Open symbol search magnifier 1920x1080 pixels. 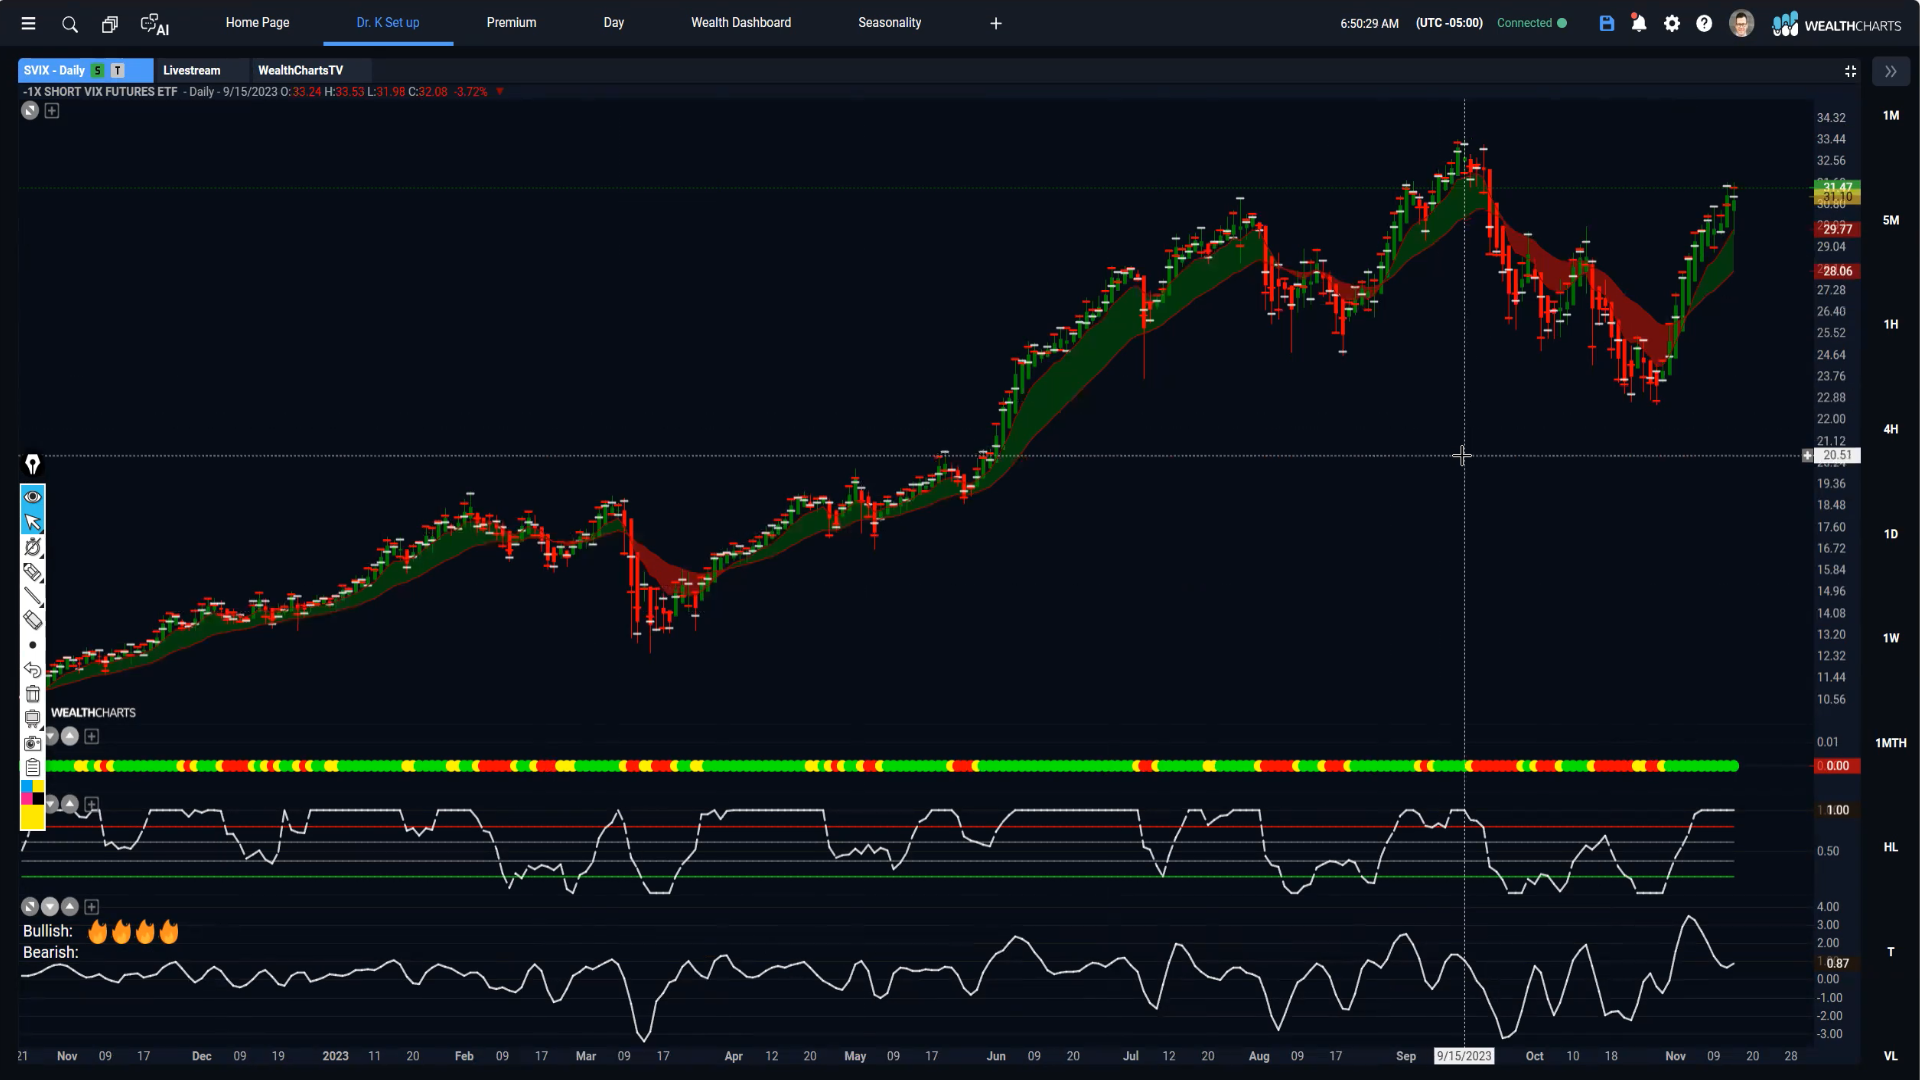click(x=70, y=24)
